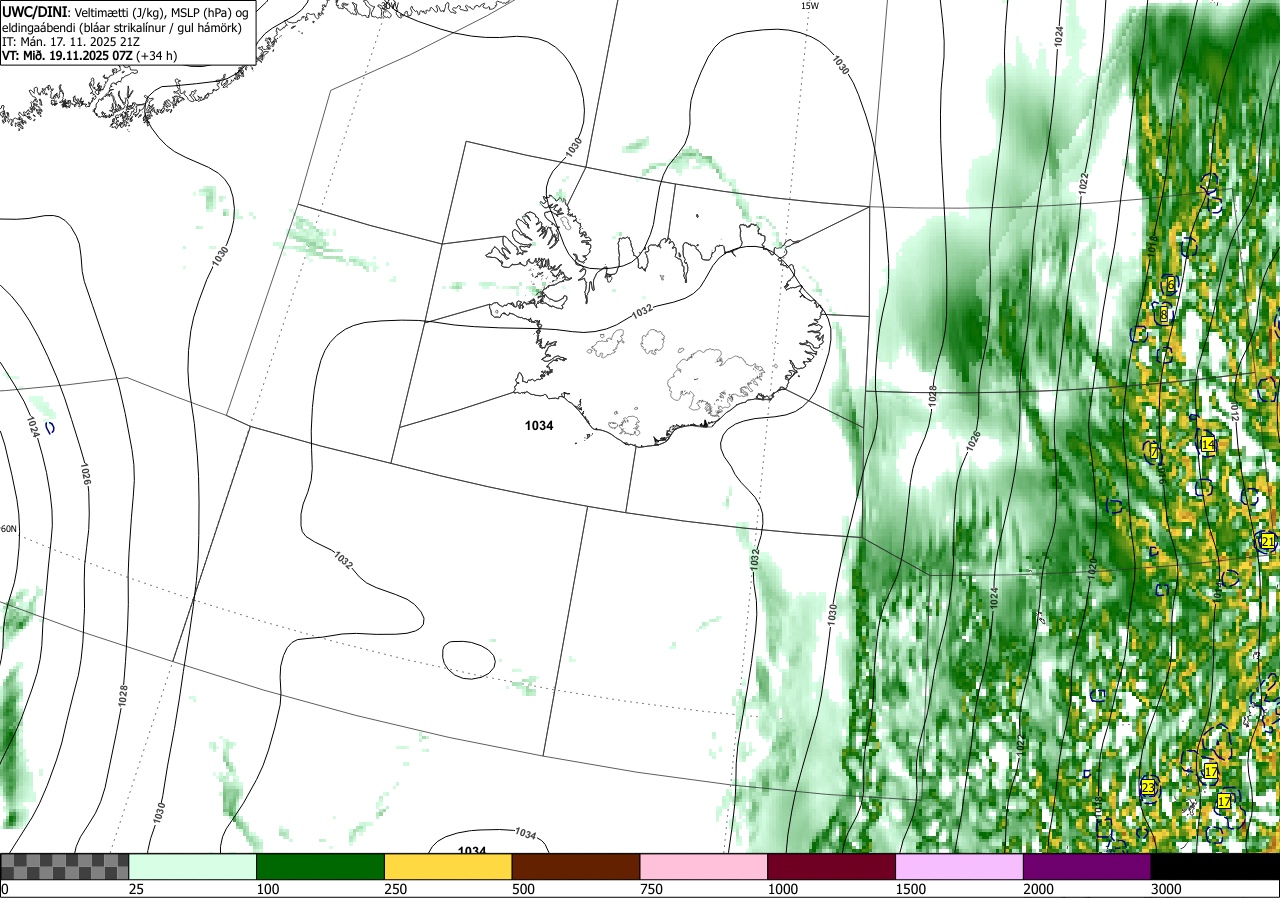The height and width of the screenshot is (898, 1280).
Task: Click the '60N' latitude label
Action: tap(8, 529)
